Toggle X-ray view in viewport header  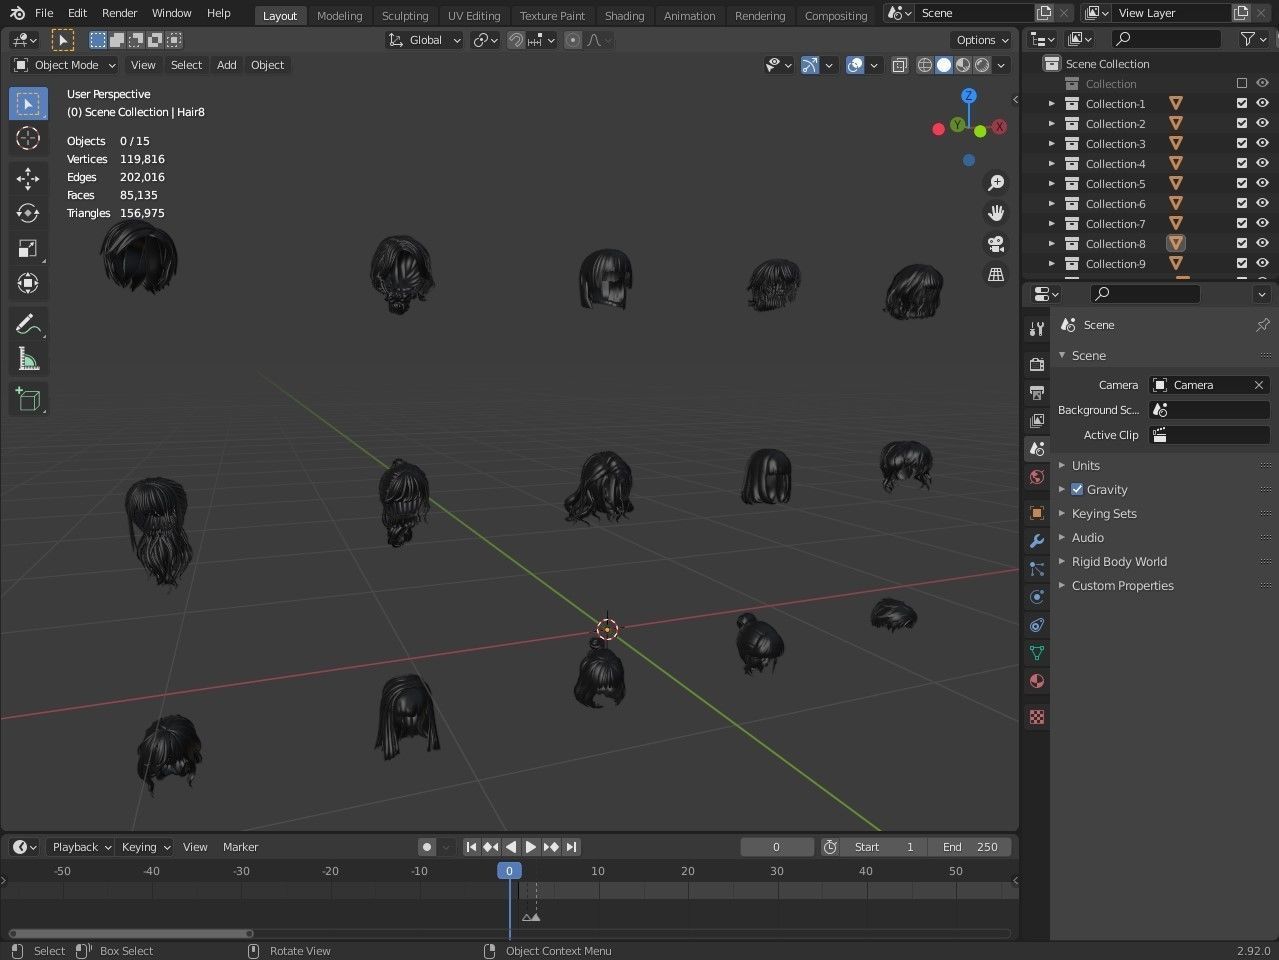point(900,65)
